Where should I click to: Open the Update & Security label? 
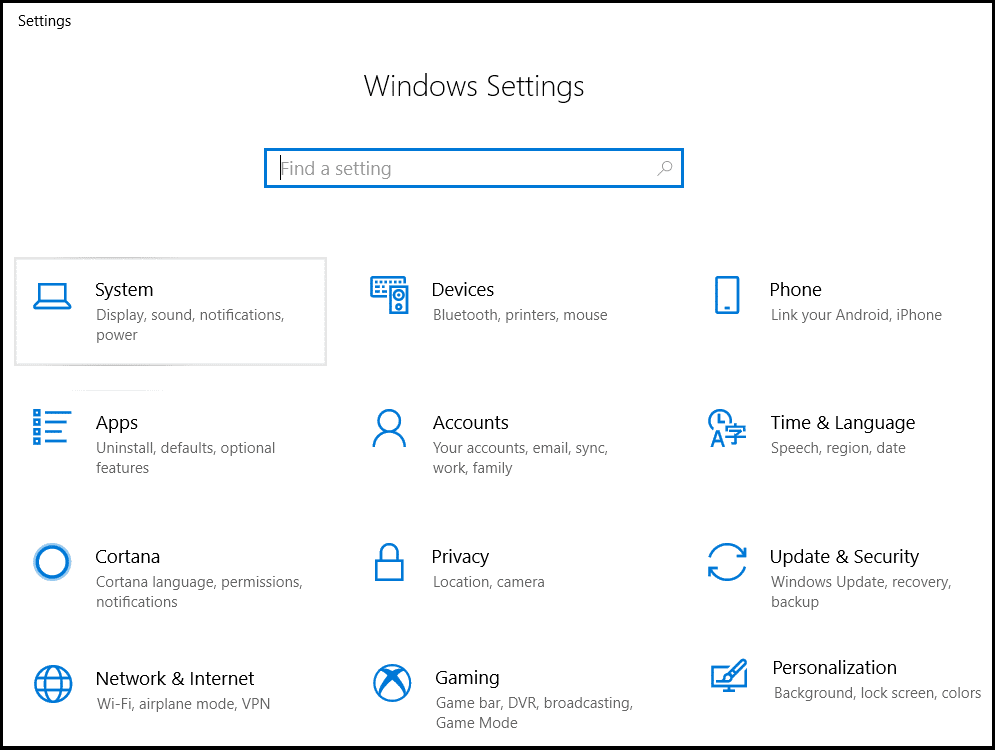point(843,557)
